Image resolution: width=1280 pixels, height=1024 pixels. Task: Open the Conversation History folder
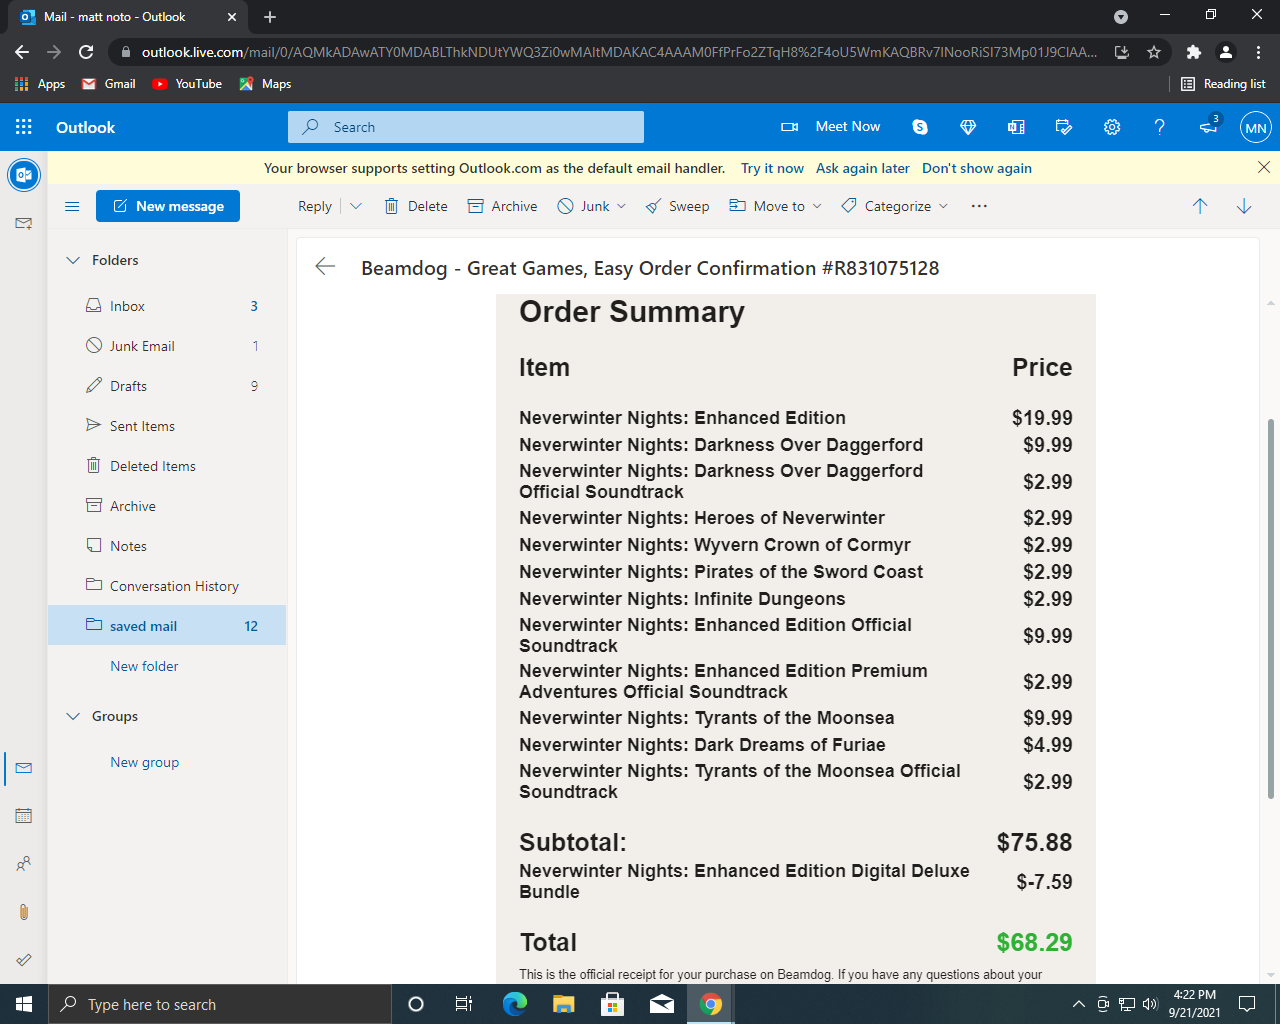tap(167, 586)
